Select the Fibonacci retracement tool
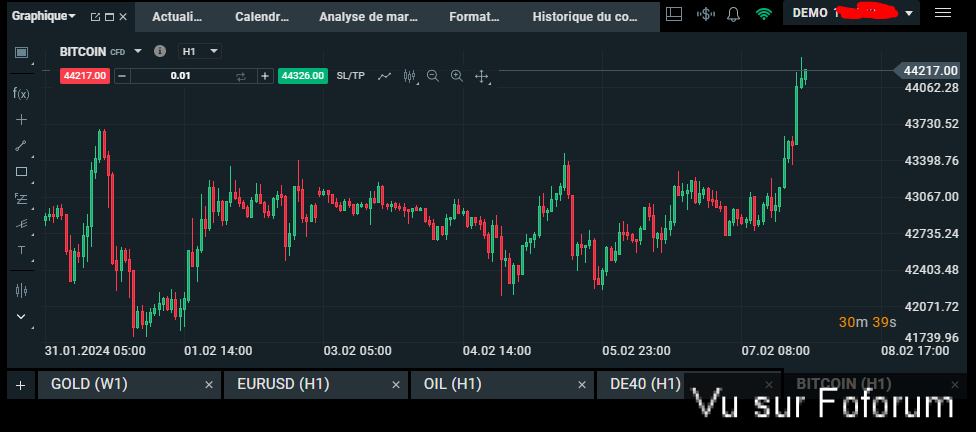This screenshot has height=432, width=976. pos(21,198)
